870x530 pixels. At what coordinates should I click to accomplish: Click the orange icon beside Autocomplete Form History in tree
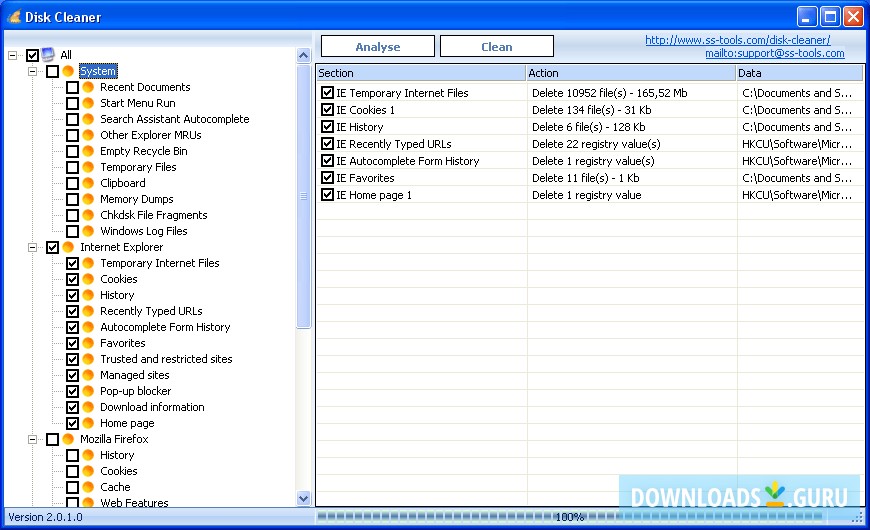point(88,327)
